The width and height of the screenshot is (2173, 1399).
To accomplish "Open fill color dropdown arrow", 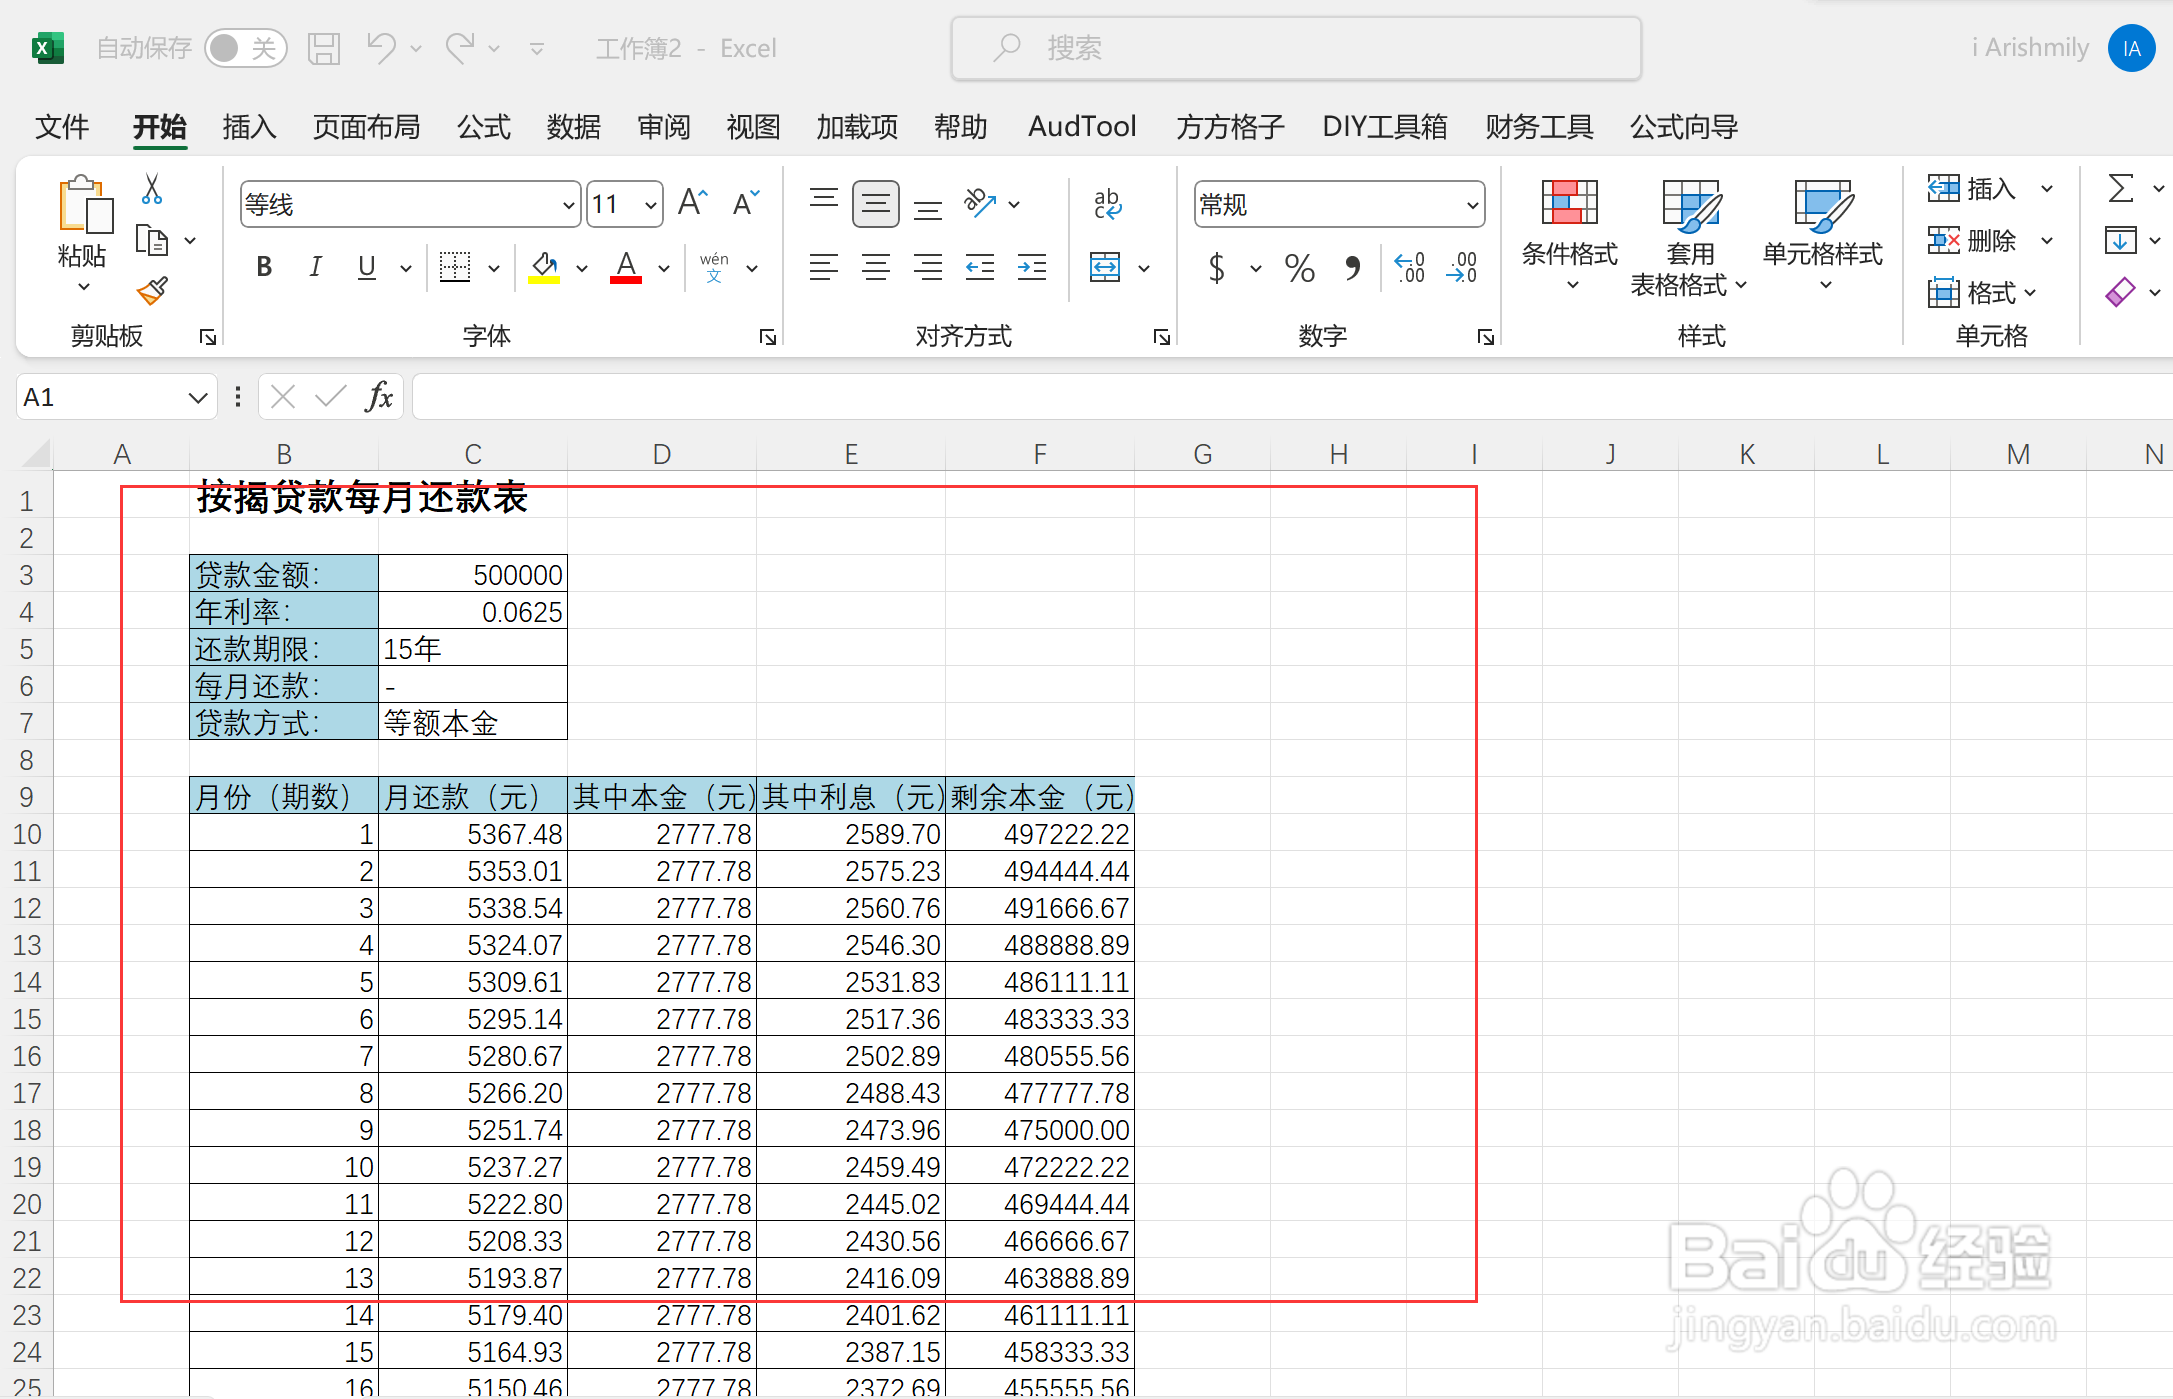I will coord(582,268).
